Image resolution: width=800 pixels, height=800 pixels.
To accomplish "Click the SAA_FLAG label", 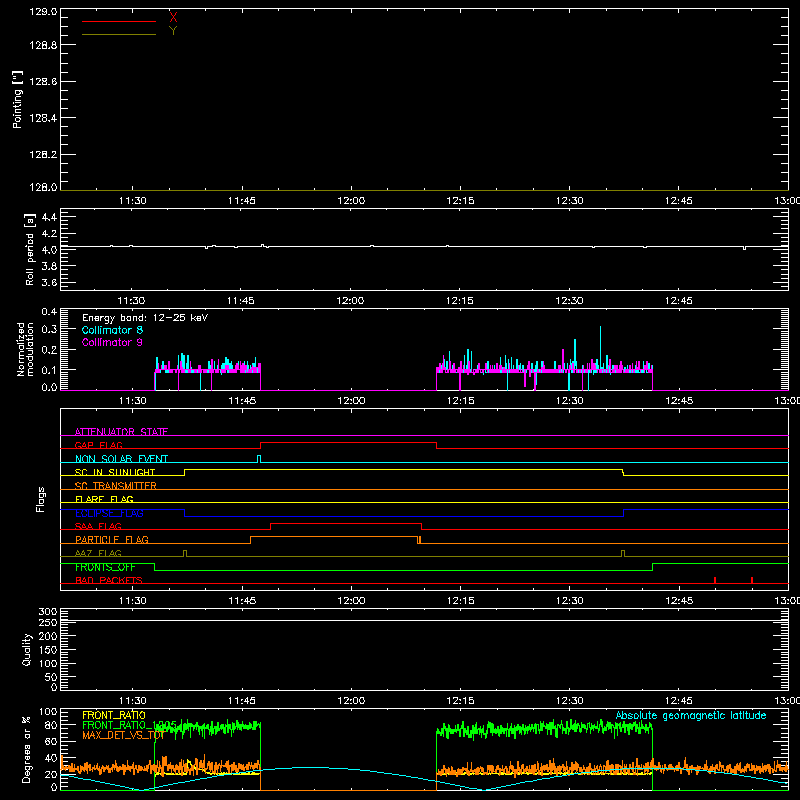I will [x=98, y=526].
